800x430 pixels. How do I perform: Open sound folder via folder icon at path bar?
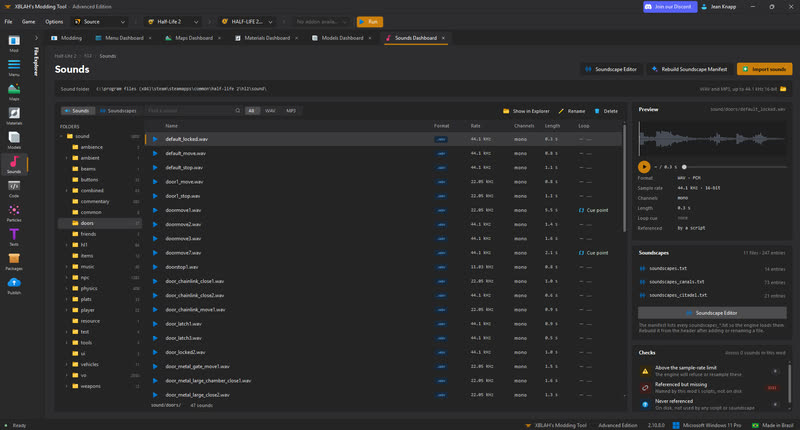coord(783,89)
